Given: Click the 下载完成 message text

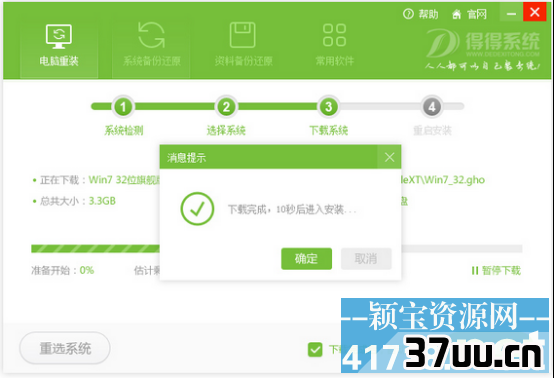Looking at the screenshot, I should tap(292, 210).
